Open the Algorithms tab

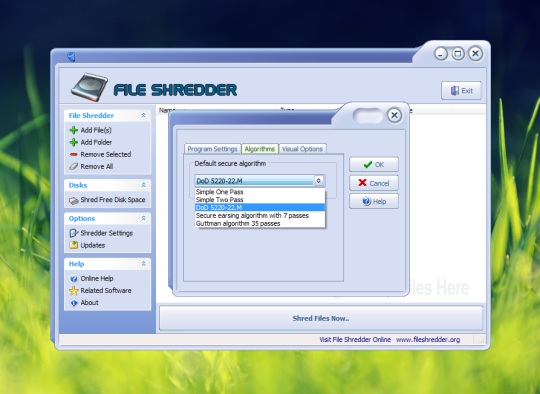[260, 148]
